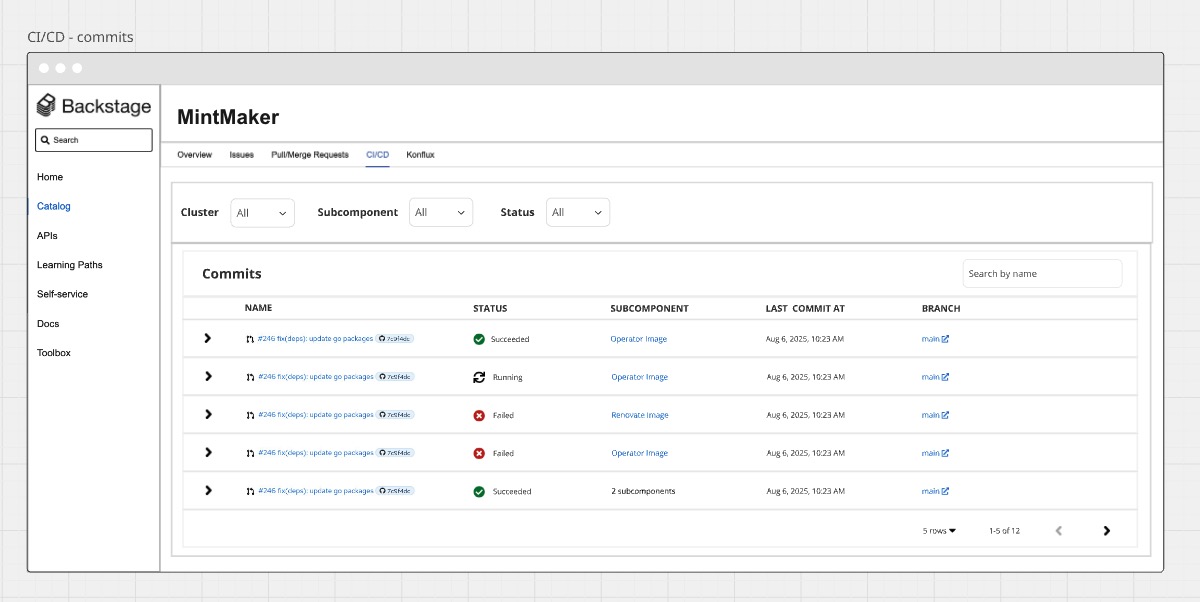Click pull request icon in the Running row
The width and height of the screenshot is (1200, 602).
(250, 377)
